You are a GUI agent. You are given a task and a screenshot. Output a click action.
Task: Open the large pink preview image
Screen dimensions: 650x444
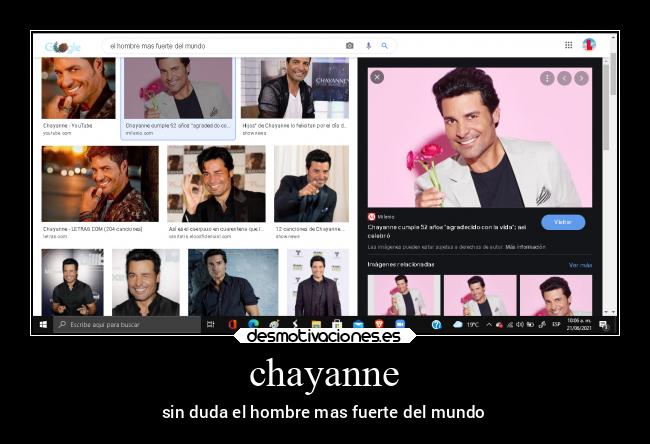(480, 138)
